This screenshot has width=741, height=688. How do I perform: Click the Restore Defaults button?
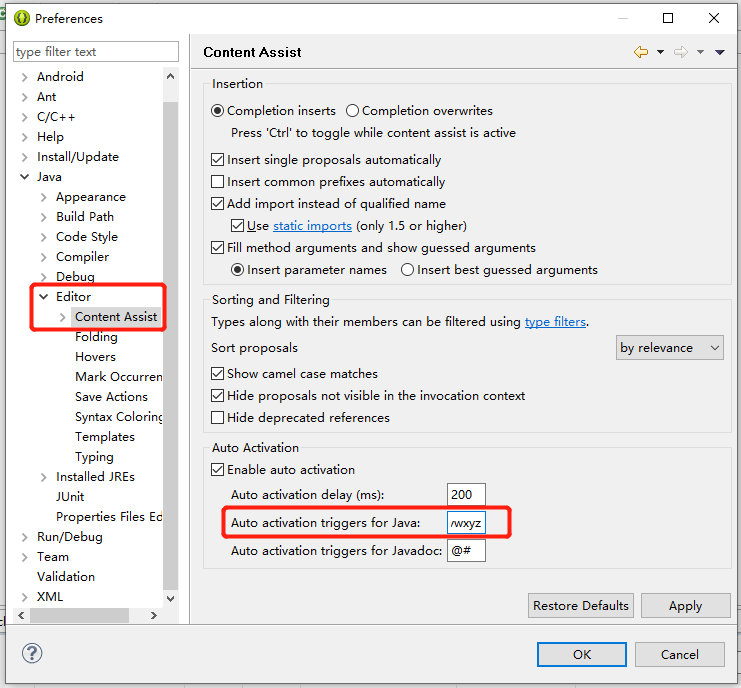581,605
